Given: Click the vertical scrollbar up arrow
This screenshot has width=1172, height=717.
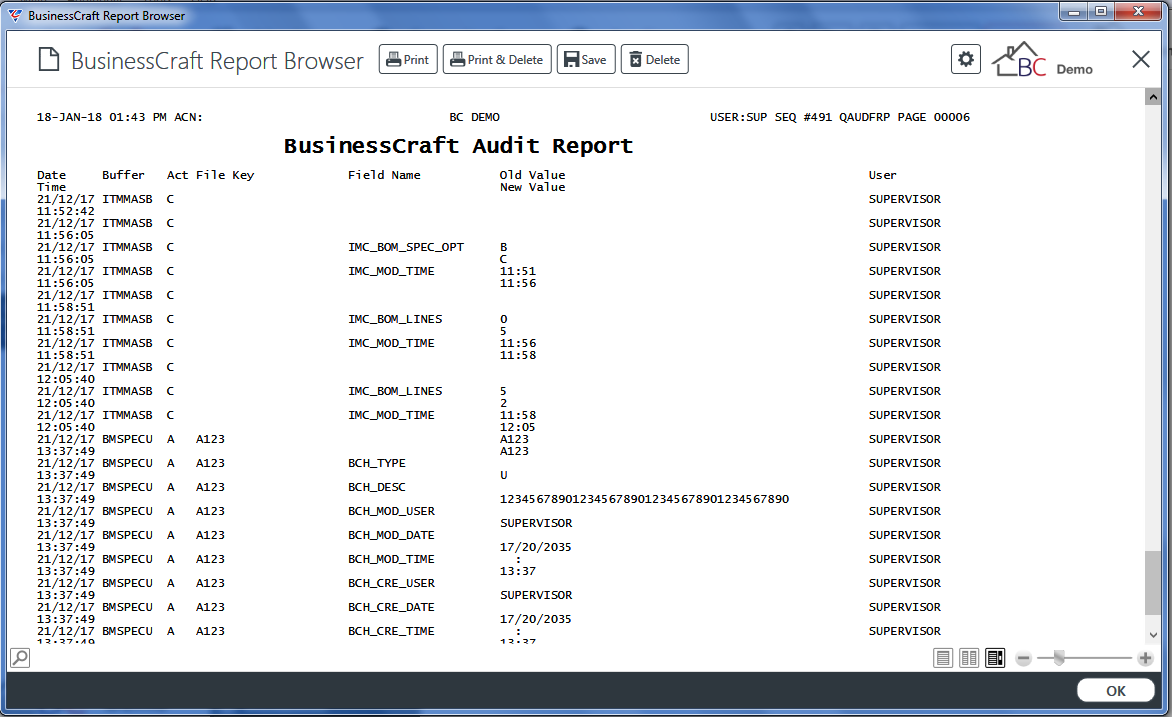Looking at the screenshot, I should pyautogui.click(x=1153, y=97).
